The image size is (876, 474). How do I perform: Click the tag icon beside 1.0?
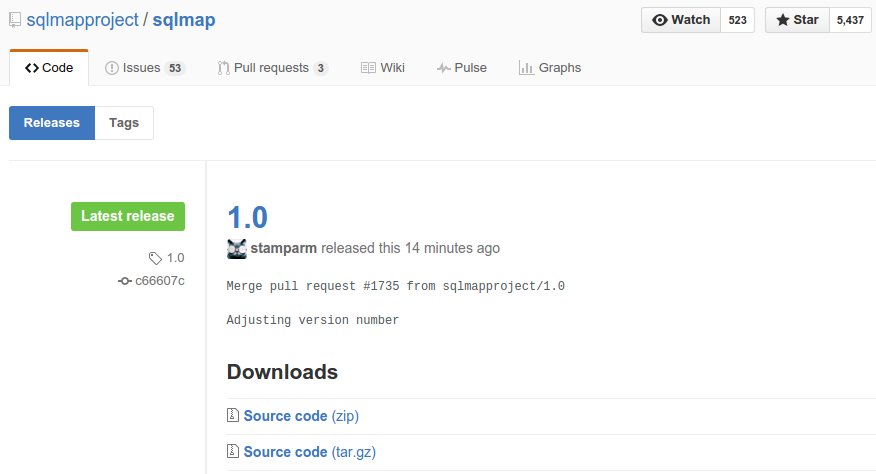155,258
